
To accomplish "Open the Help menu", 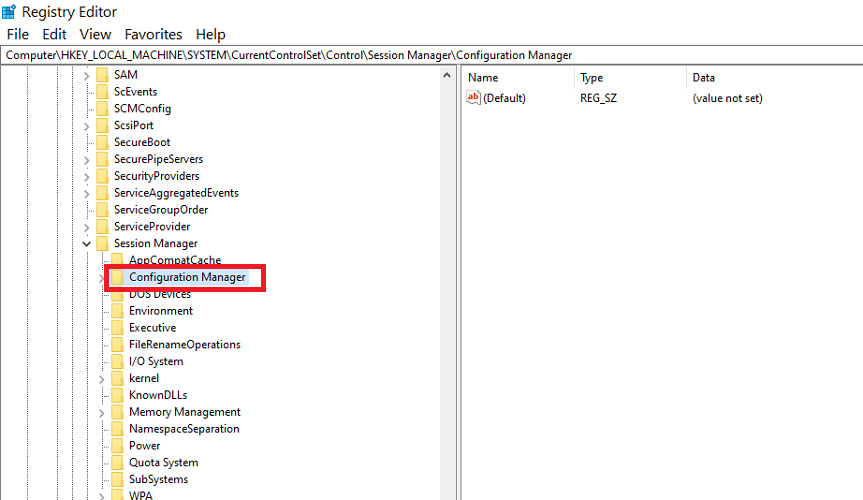I will [210, 34].
